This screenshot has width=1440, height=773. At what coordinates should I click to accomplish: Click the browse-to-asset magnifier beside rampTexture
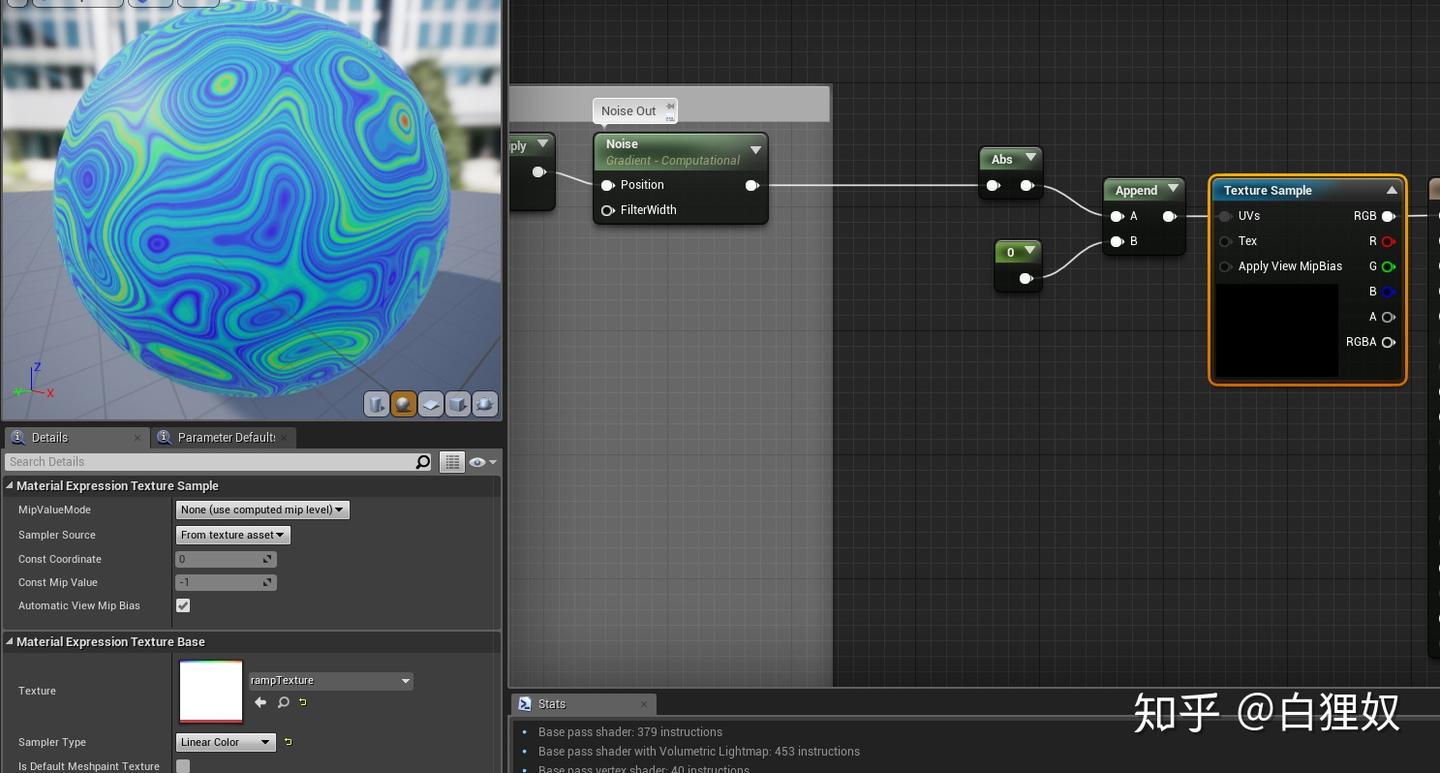283,702
